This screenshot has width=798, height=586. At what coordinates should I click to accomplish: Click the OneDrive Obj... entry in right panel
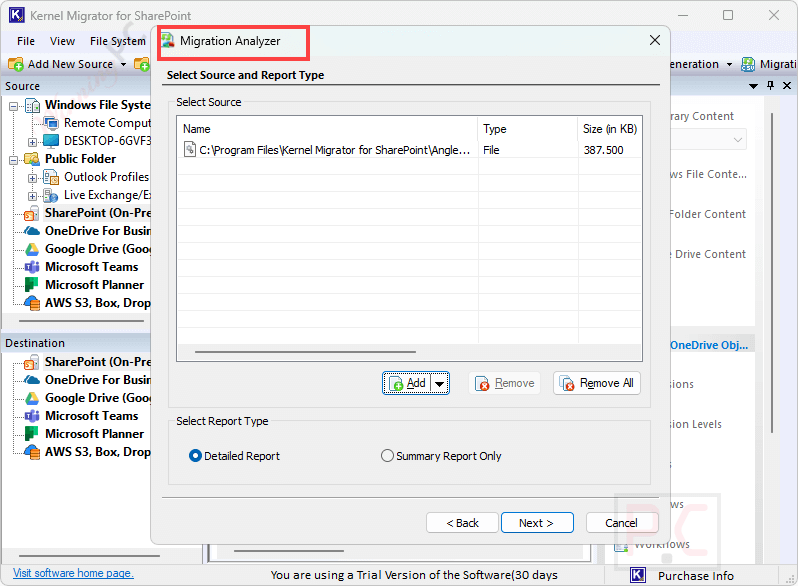click(x=709, y=345)
